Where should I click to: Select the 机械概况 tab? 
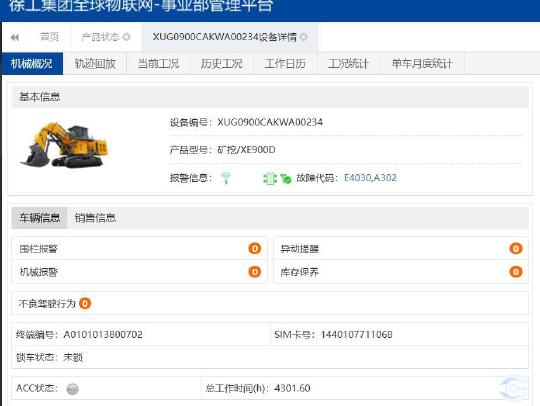(32, 64)
